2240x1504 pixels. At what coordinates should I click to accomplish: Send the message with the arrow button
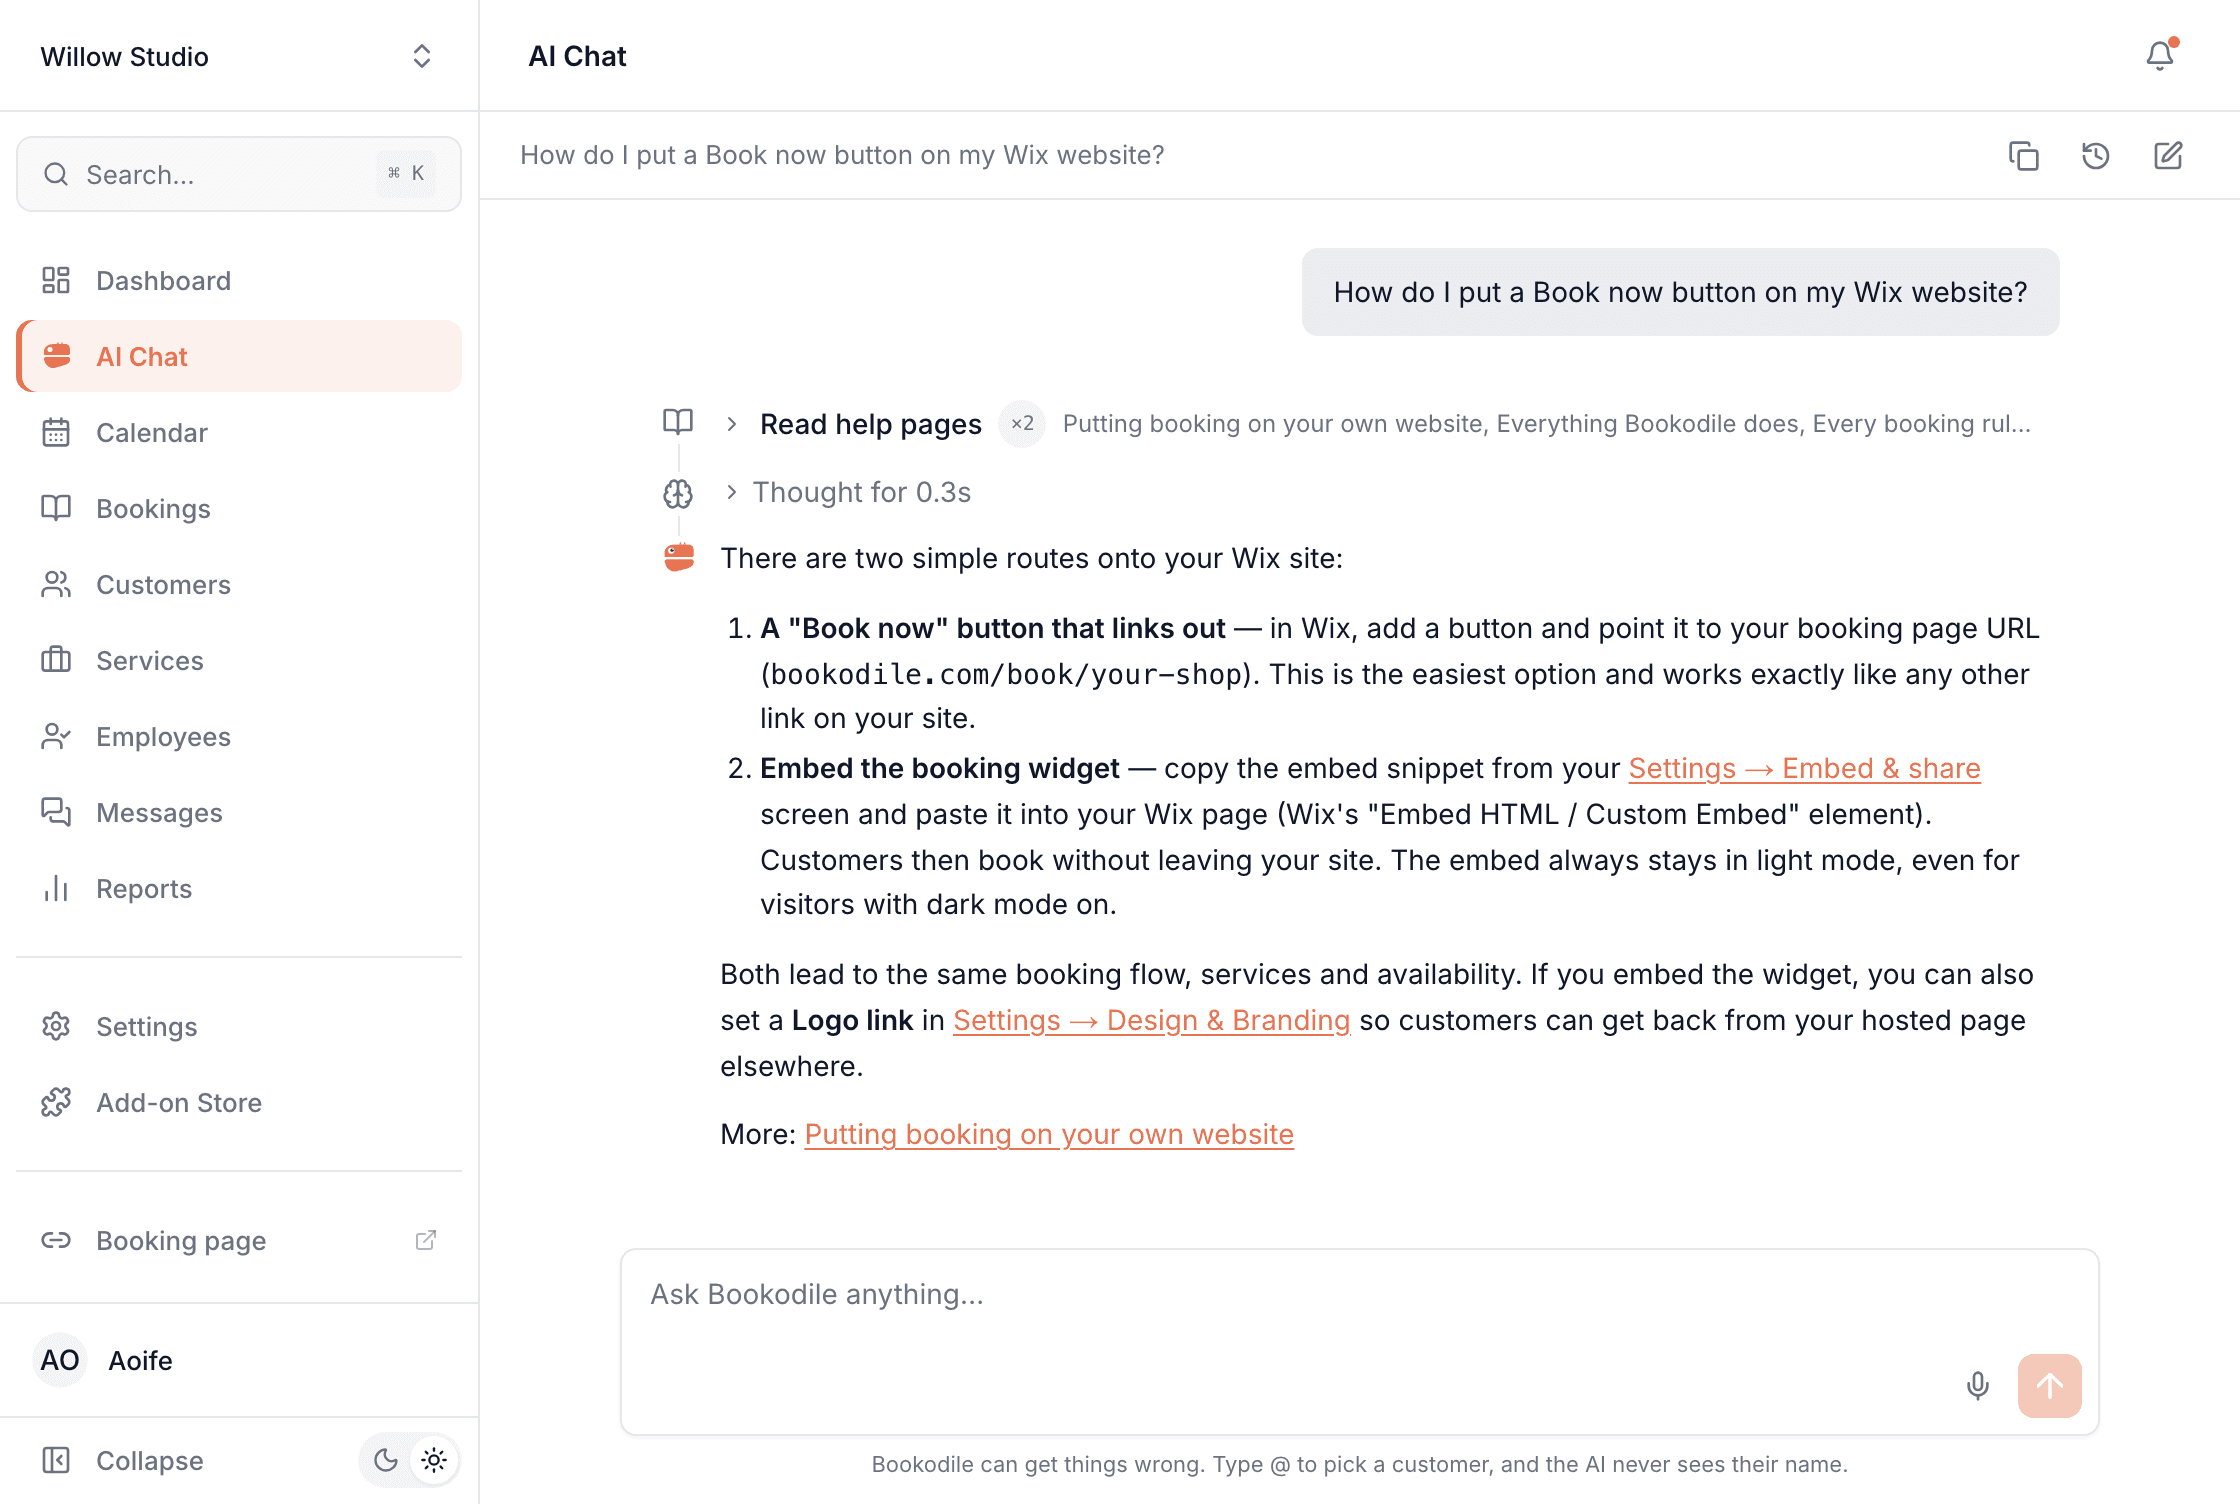2050,1385
